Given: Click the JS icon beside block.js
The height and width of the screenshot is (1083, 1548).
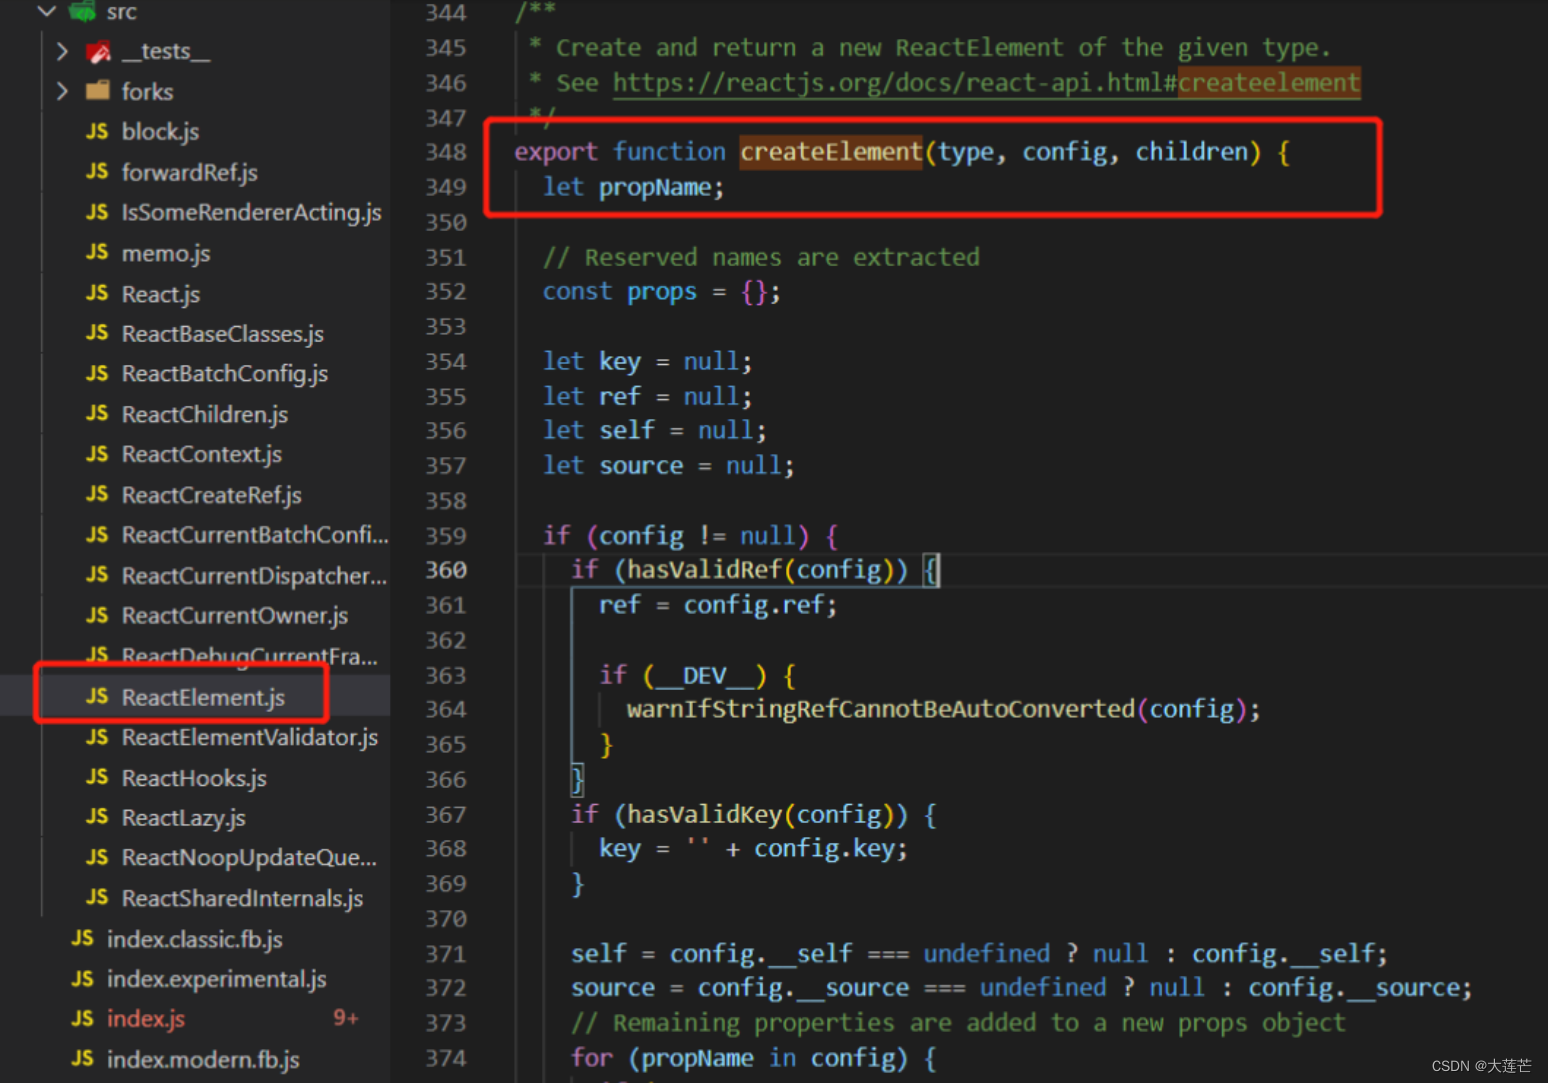Looking at the screenshot, I should (97, 131).
